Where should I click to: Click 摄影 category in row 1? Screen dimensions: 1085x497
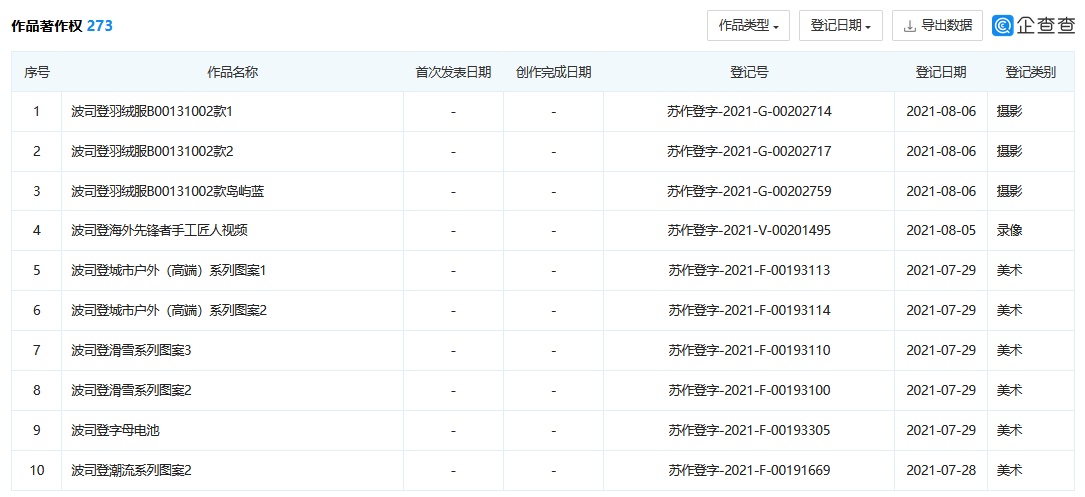(x=1009, y=111)
